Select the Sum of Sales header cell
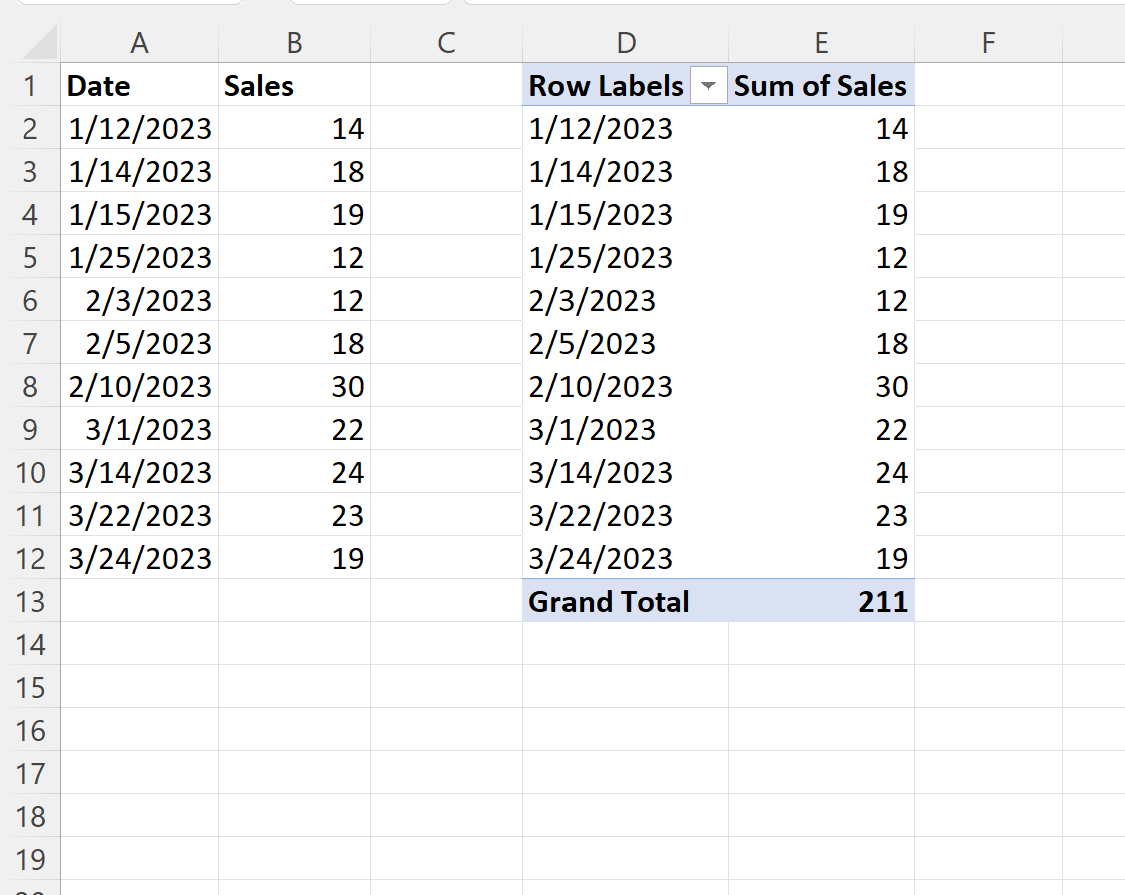This screenshot has height=895, width=1125. coord(820,86)
